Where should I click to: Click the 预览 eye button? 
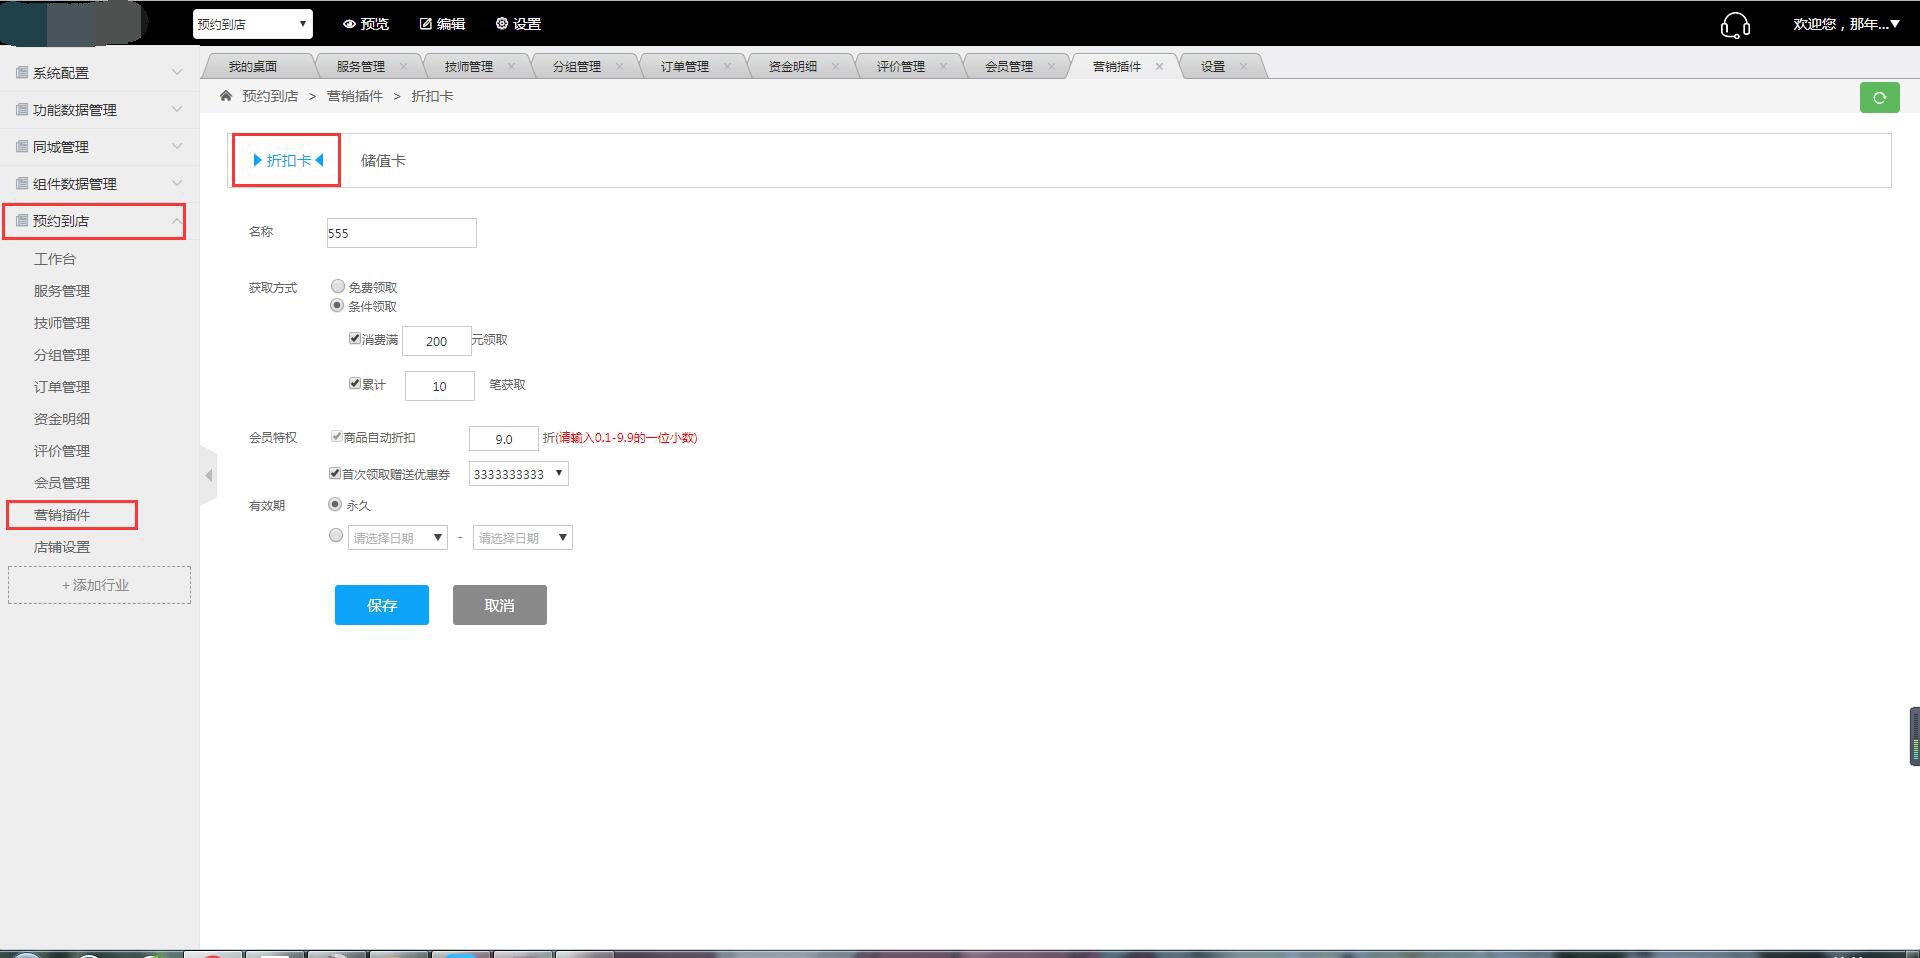click(366, 24)
